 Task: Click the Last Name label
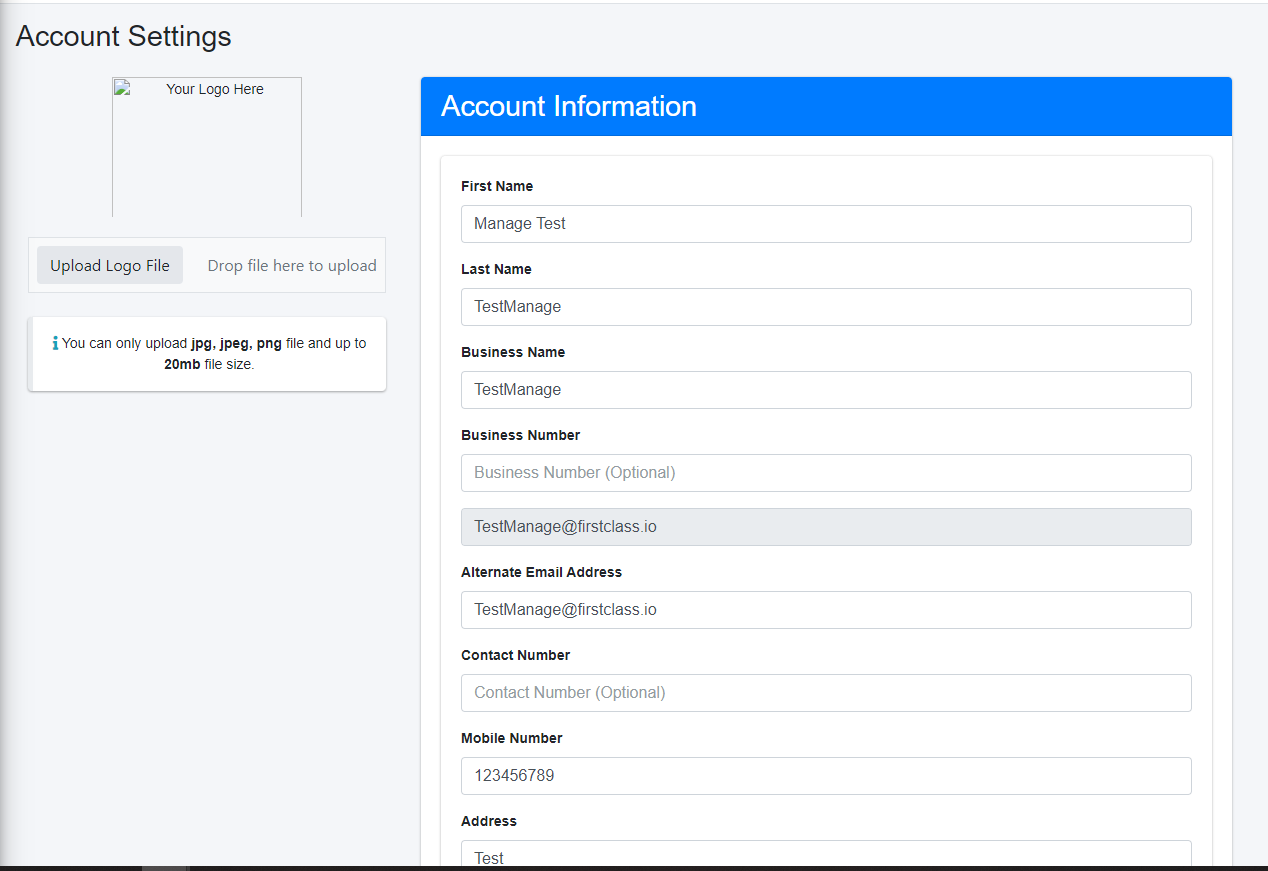[x=496, y=269]
